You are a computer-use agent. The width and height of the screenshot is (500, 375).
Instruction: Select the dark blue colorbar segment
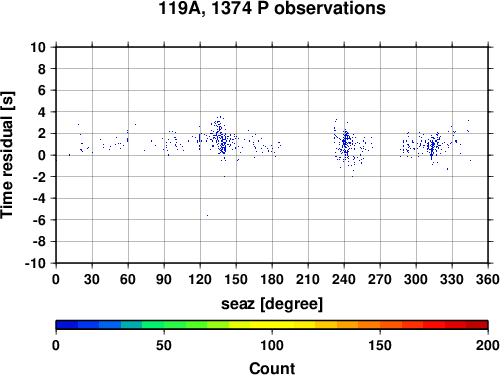tap(67, 325)
